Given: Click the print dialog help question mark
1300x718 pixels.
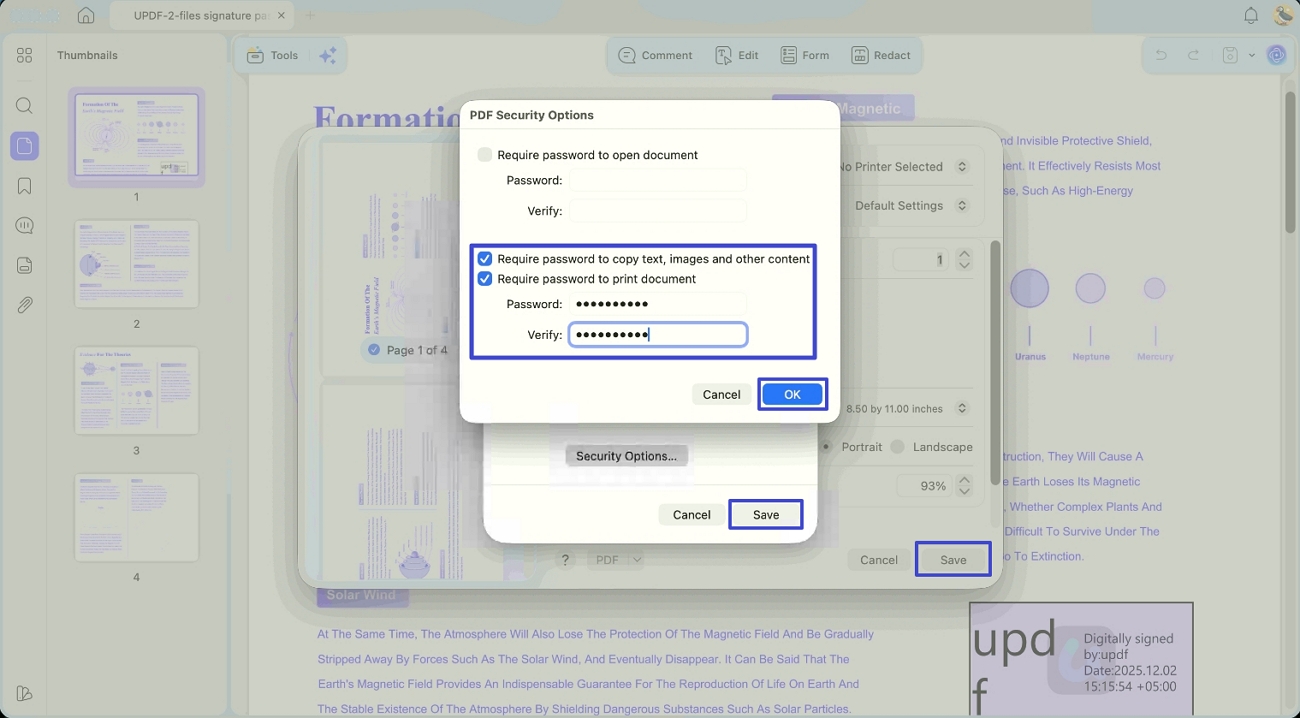Looking at the screenshot, I should 566,560.
